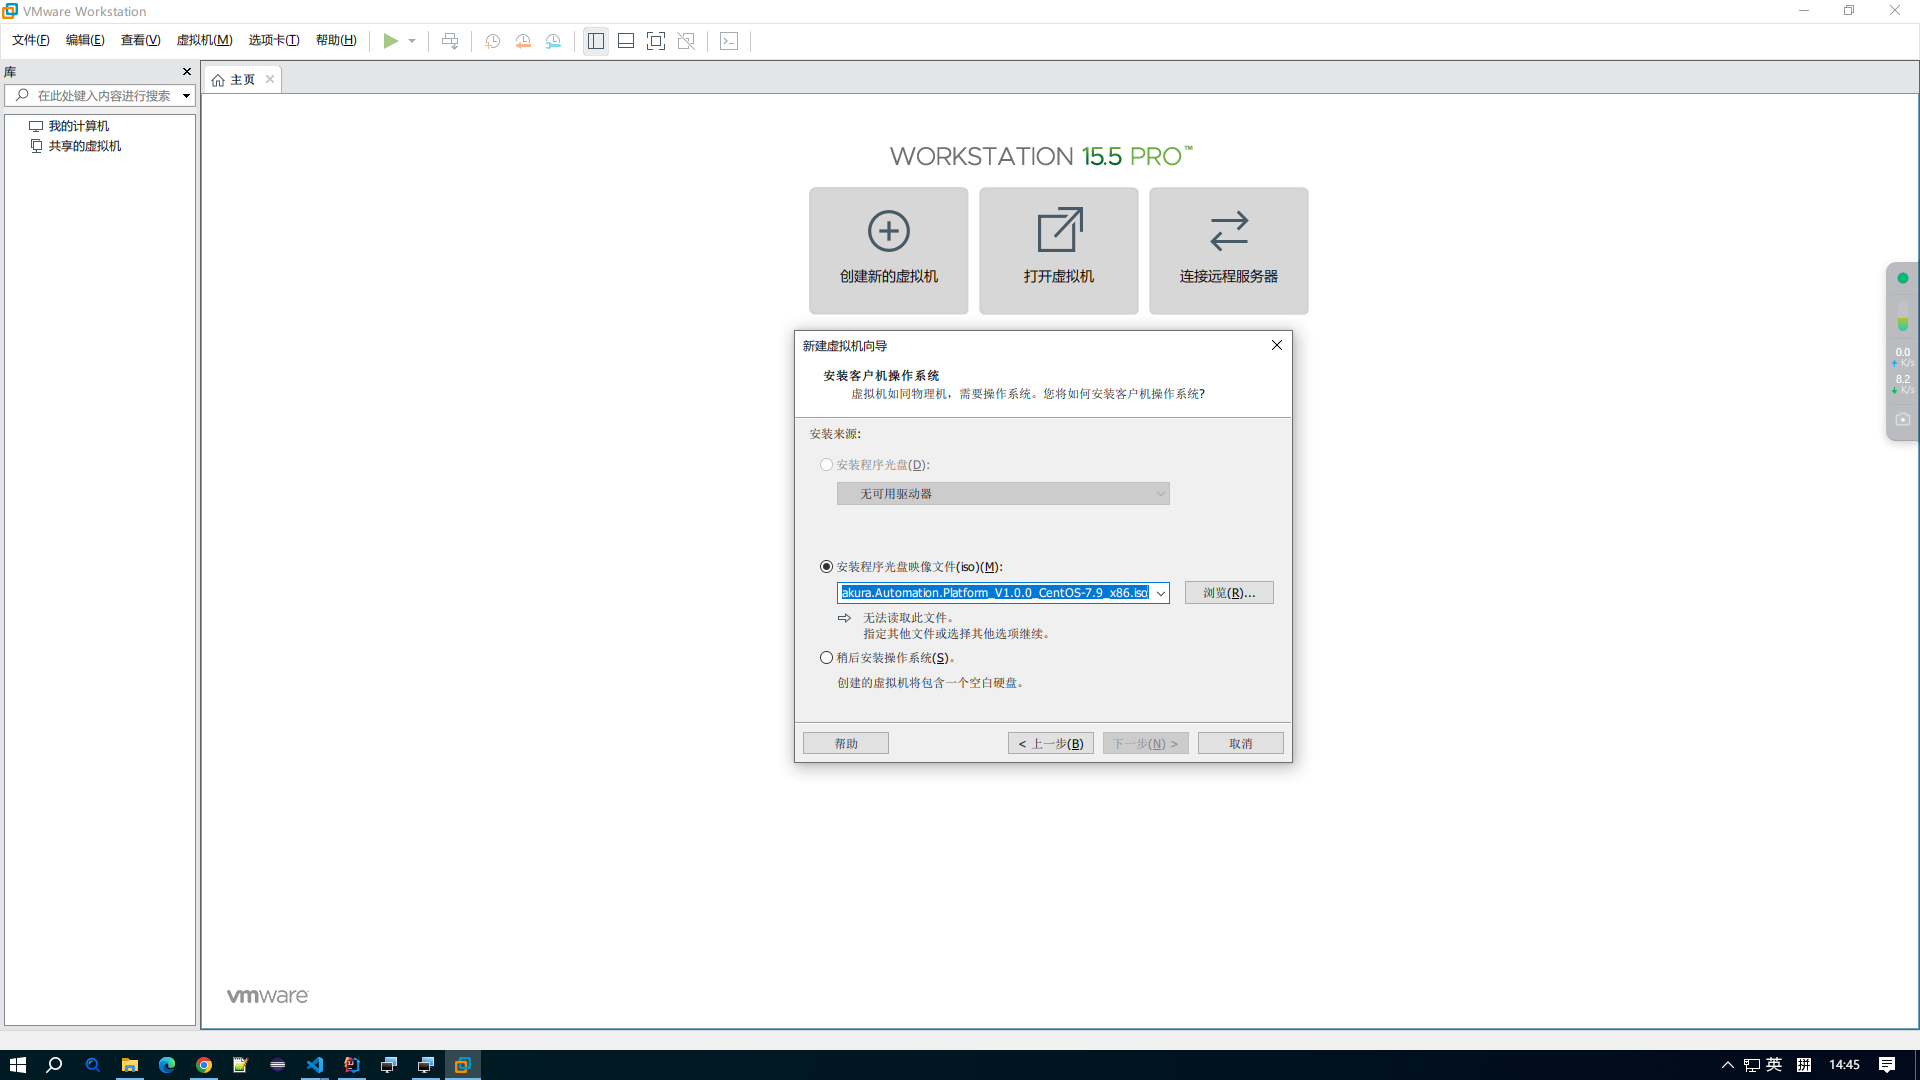Close the 新建虚拟机向导 dialog
Screen dimensions: 1920x1080
(1277, 345)
